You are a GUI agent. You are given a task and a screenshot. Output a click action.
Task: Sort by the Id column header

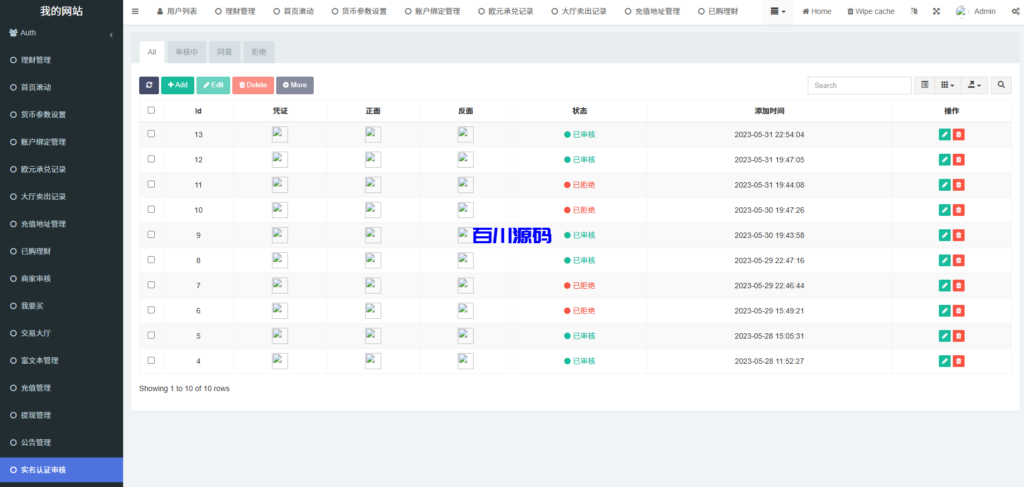pos(198,111)
